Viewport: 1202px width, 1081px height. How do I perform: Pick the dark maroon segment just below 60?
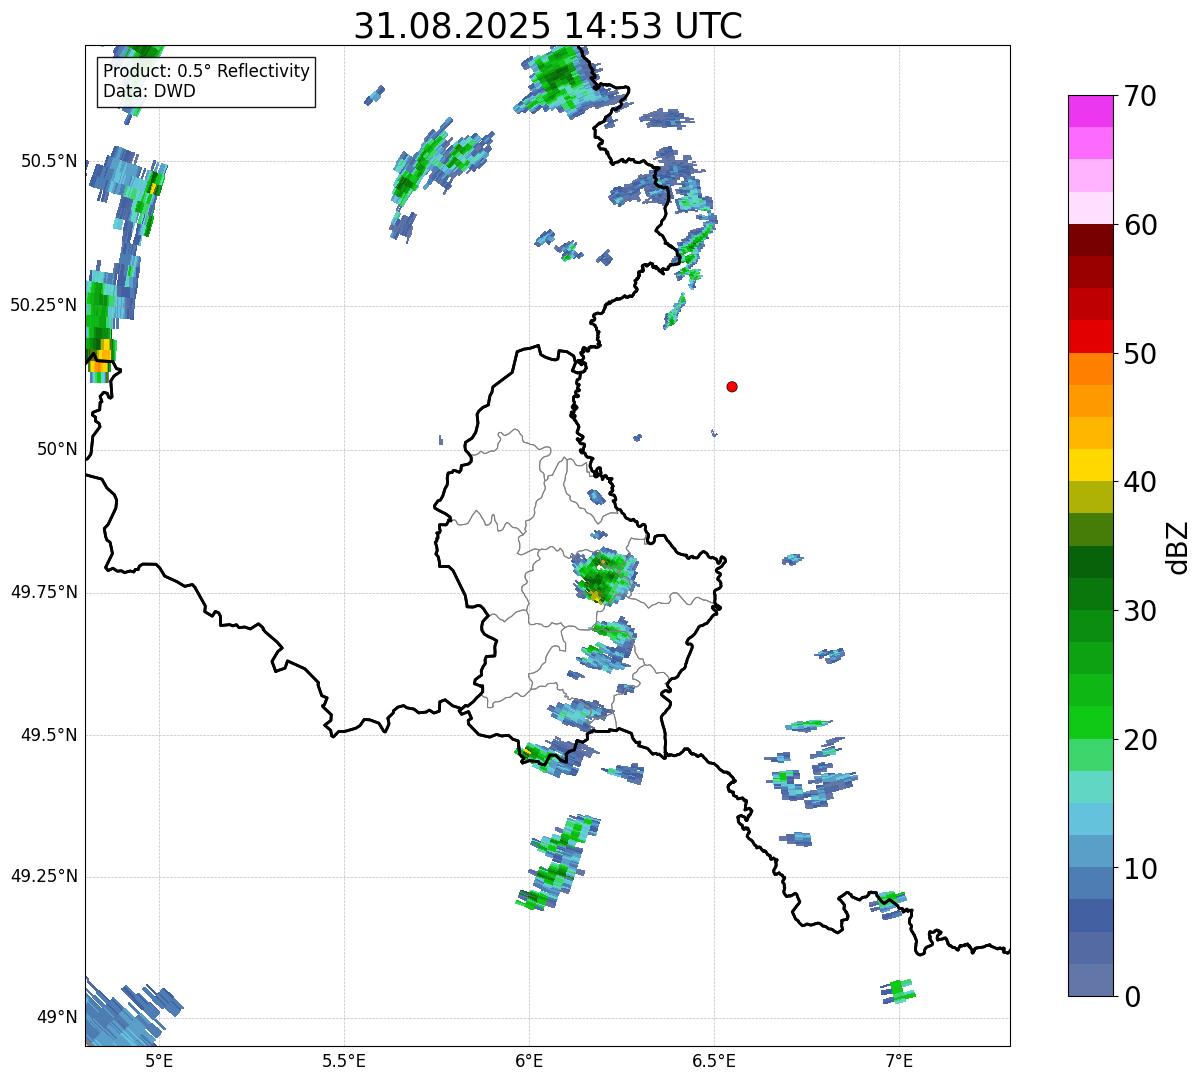coord(1096,240)
